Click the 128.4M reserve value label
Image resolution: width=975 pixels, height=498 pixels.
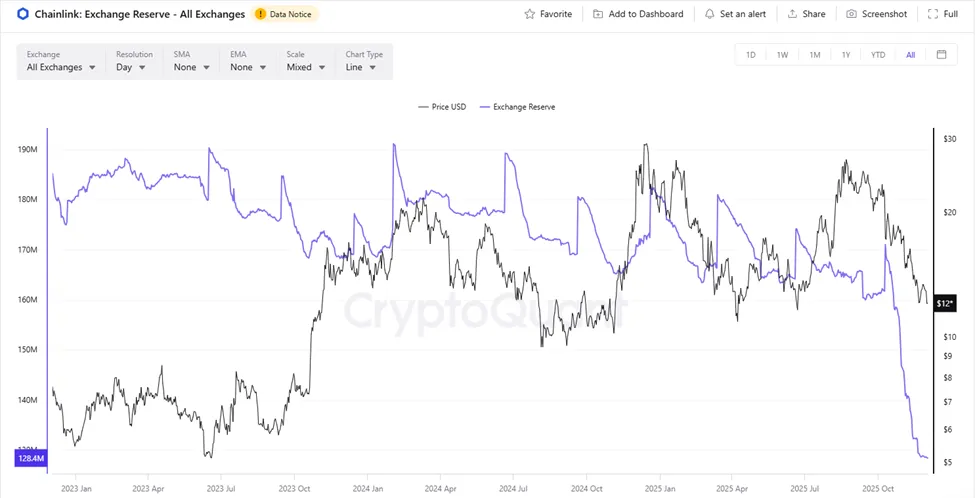click(30, 458)
